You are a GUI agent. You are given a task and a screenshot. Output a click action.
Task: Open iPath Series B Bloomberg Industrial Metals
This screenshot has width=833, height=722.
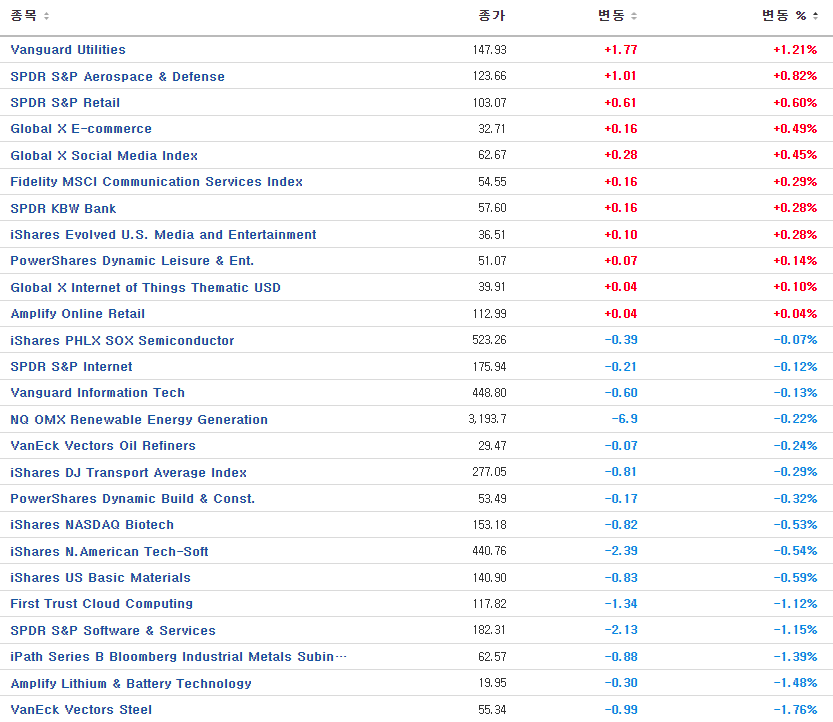[x=178, y=657]
